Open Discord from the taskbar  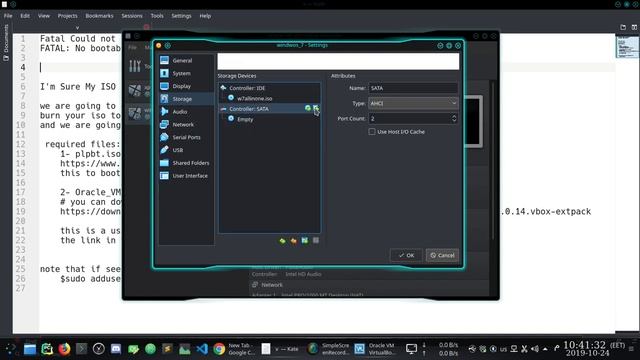pos(116,349)
